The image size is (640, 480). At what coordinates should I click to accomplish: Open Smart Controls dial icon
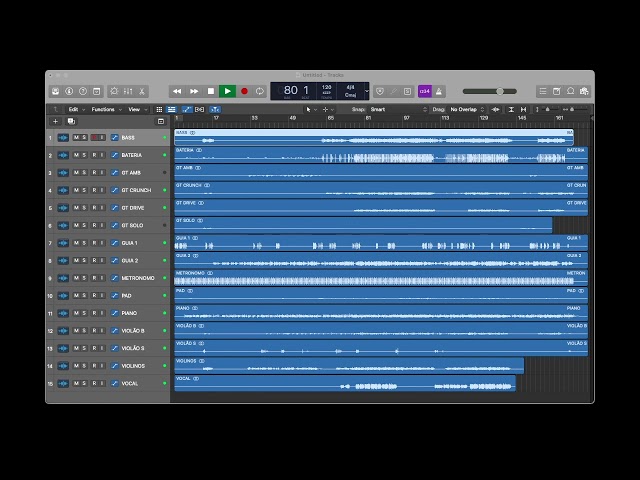point(114,91)
